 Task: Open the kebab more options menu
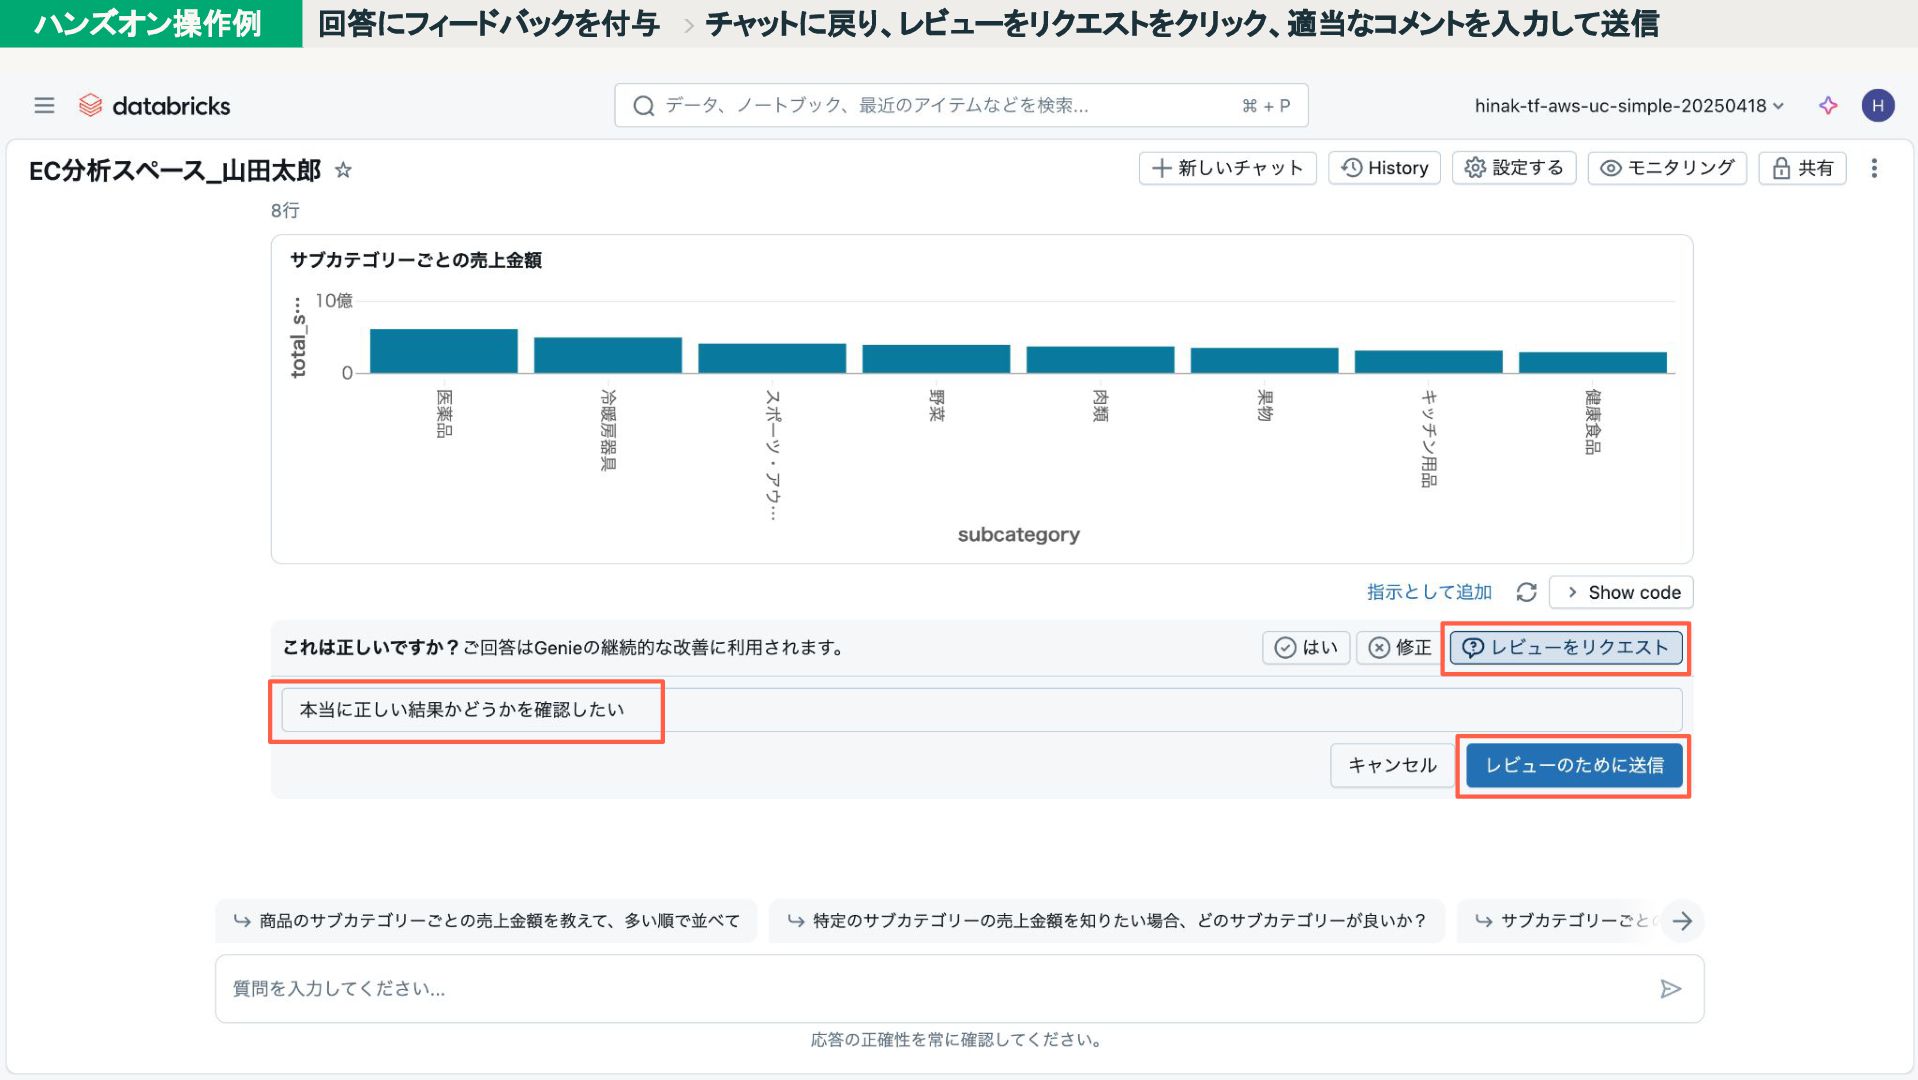[1874, 168]
